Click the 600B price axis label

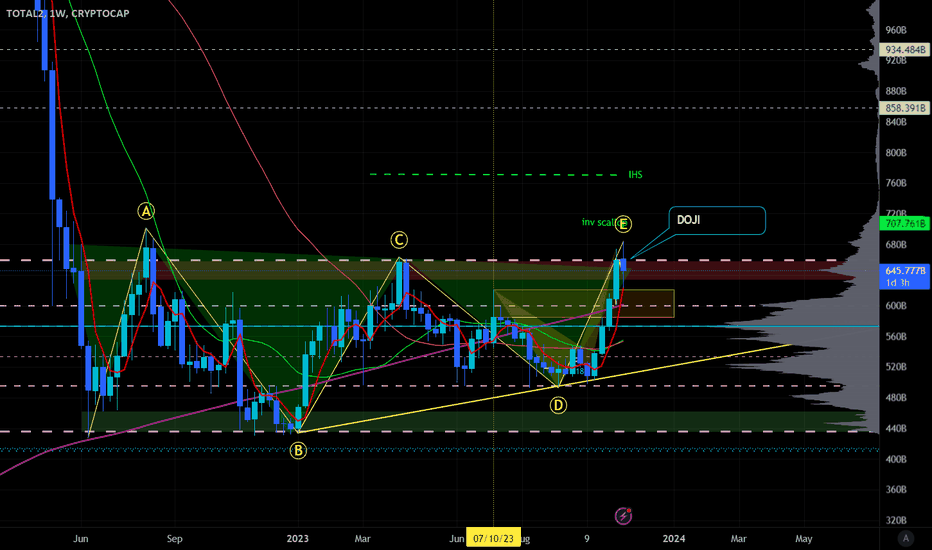[x=896, y=306]
